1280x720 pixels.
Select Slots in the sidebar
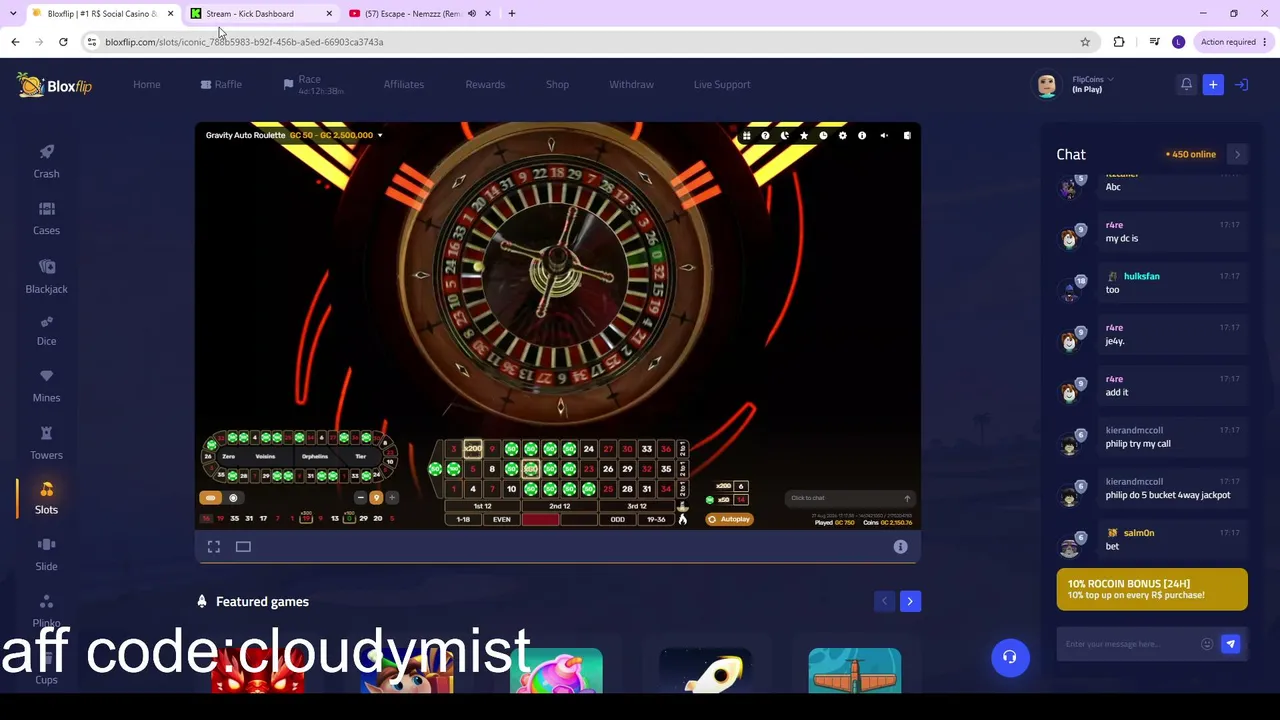[x=46, y=498]
